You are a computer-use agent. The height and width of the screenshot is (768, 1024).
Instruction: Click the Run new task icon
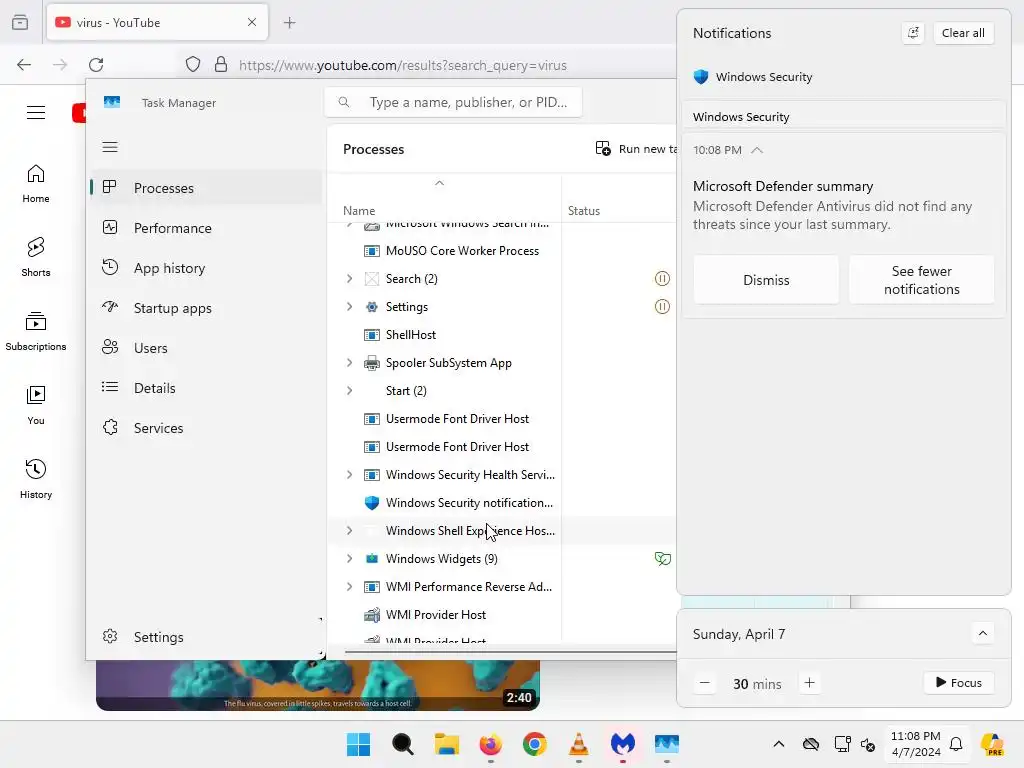tap(603, 149)
